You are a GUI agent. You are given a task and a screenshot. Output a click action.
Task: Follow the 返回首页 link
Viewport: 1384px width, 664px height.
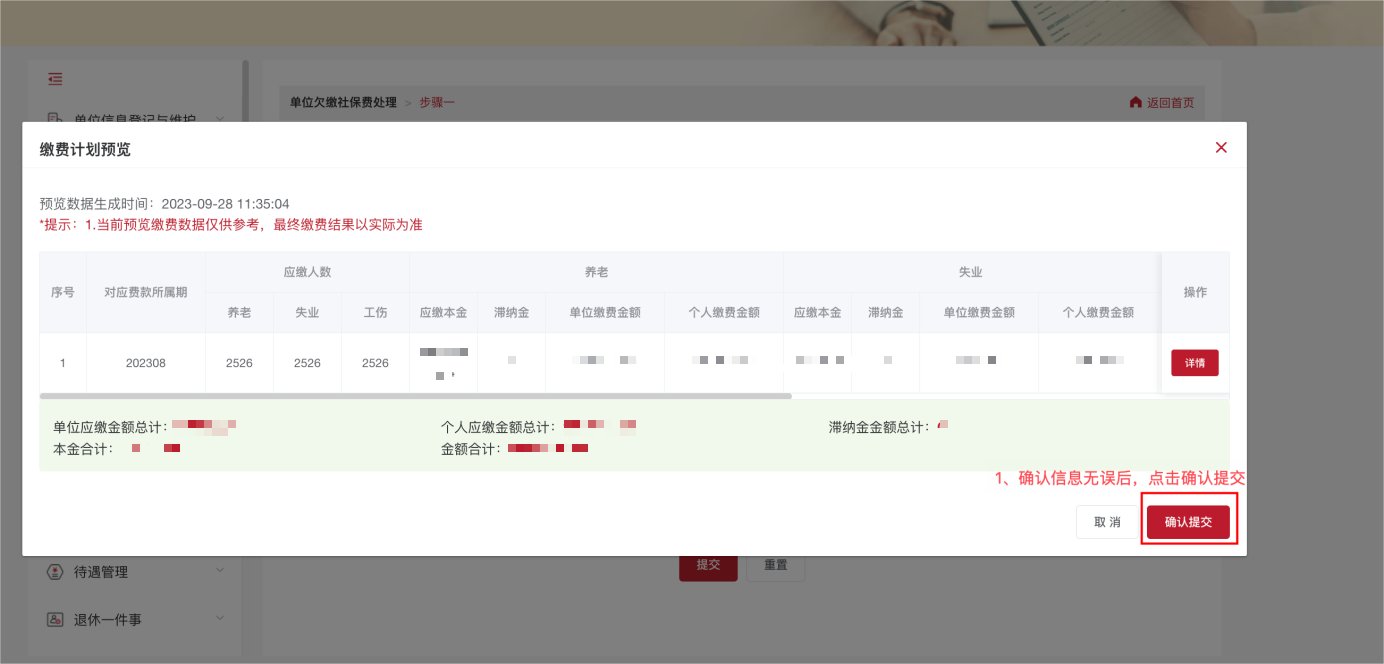point(1170,103)
